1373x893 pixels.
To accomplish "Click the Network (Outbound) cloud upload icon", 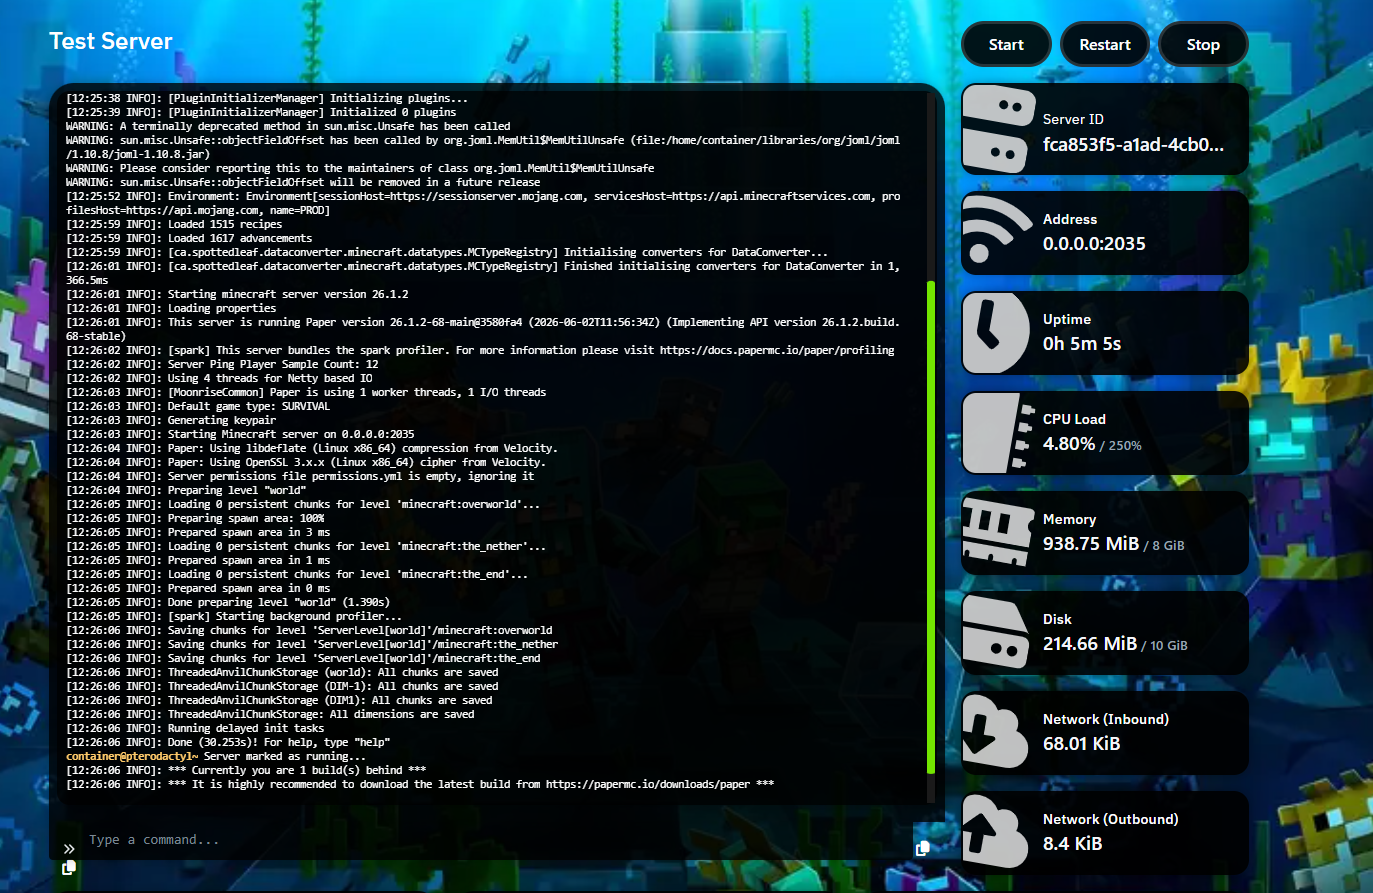I will (x=995, y=832).
